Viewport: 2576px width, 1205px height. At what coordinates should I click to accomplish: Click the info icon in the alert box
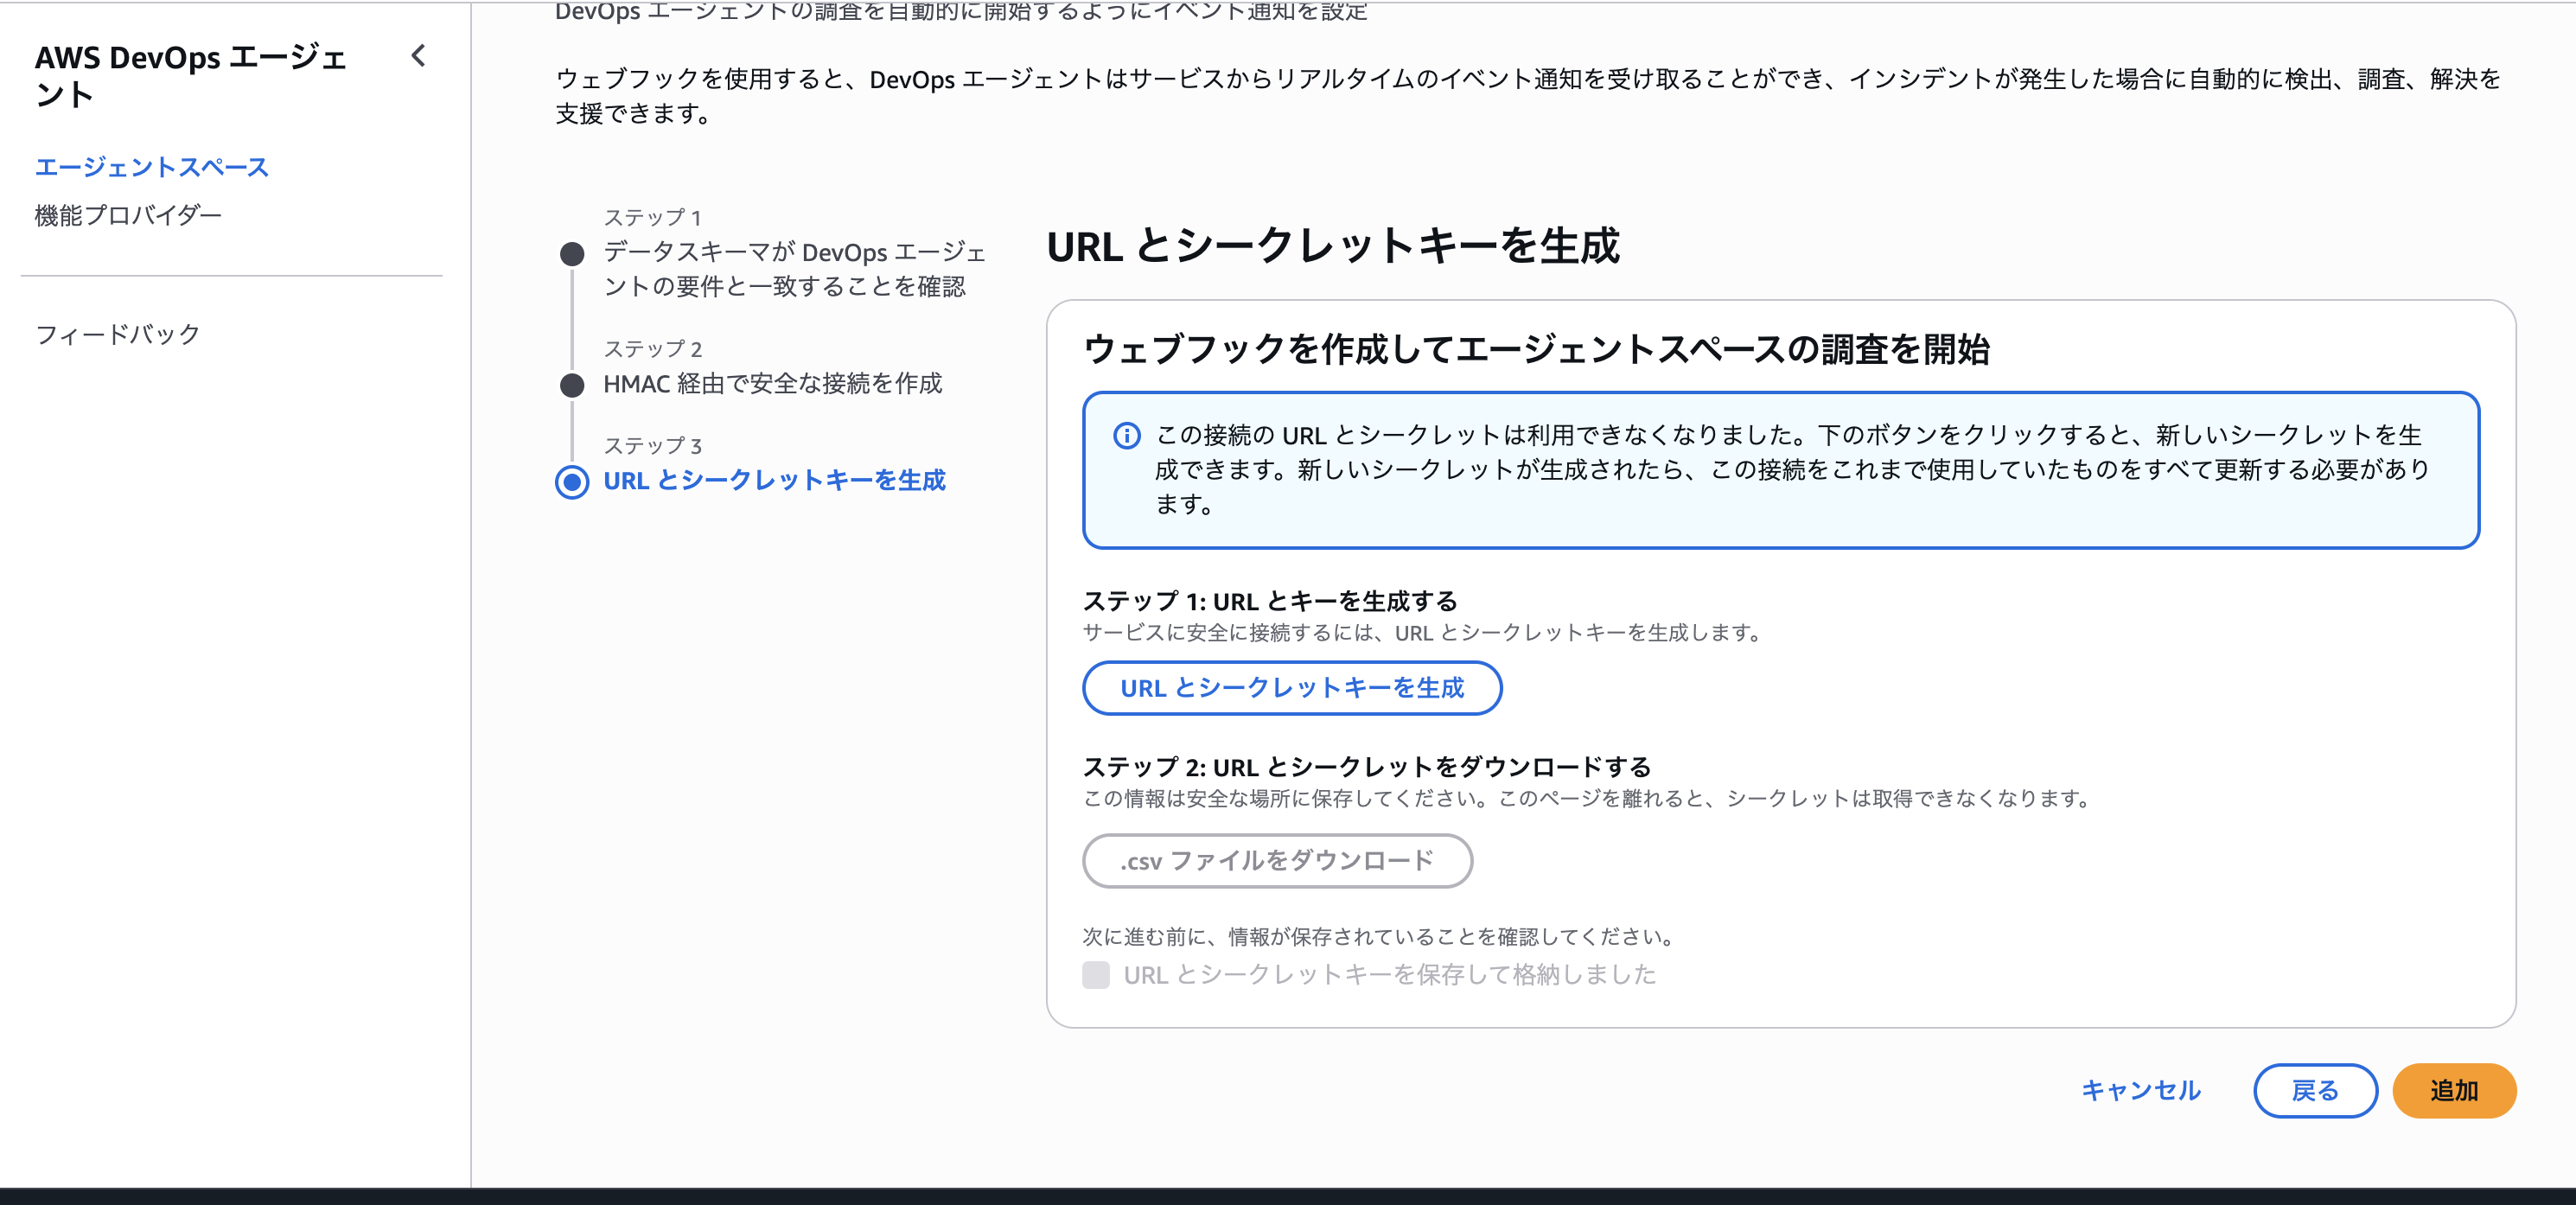click(x=1127, y=436)
